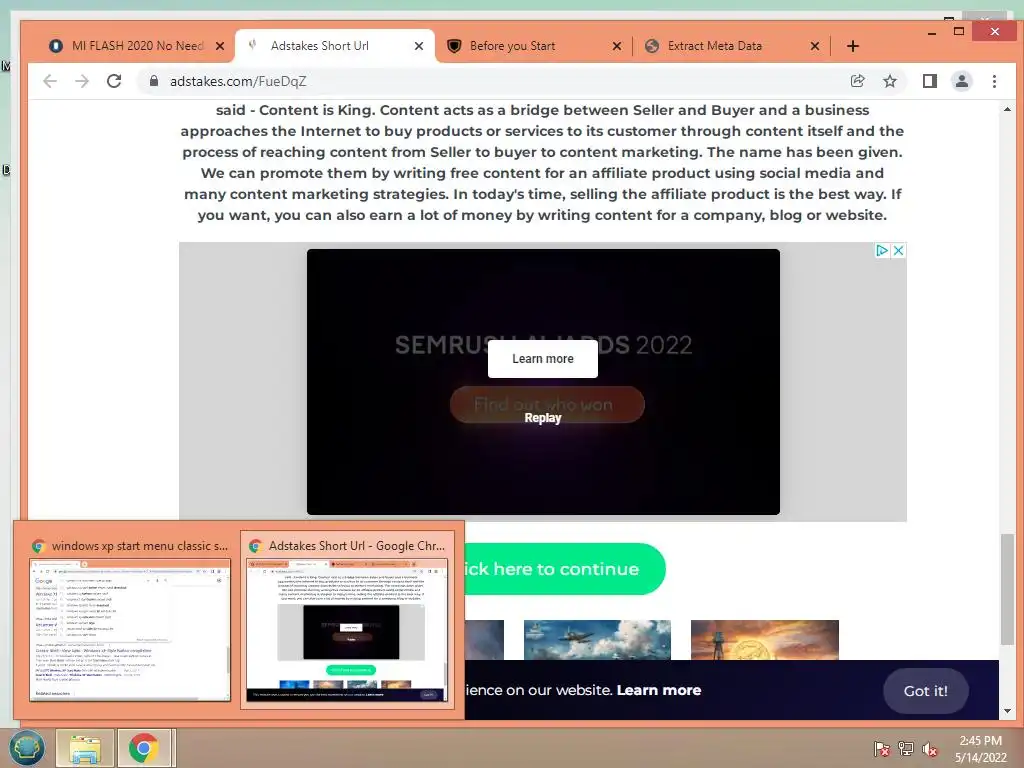Open File Explorer from the taskbar
Viewport: 1024px width, 768px height.
[85, 748]
